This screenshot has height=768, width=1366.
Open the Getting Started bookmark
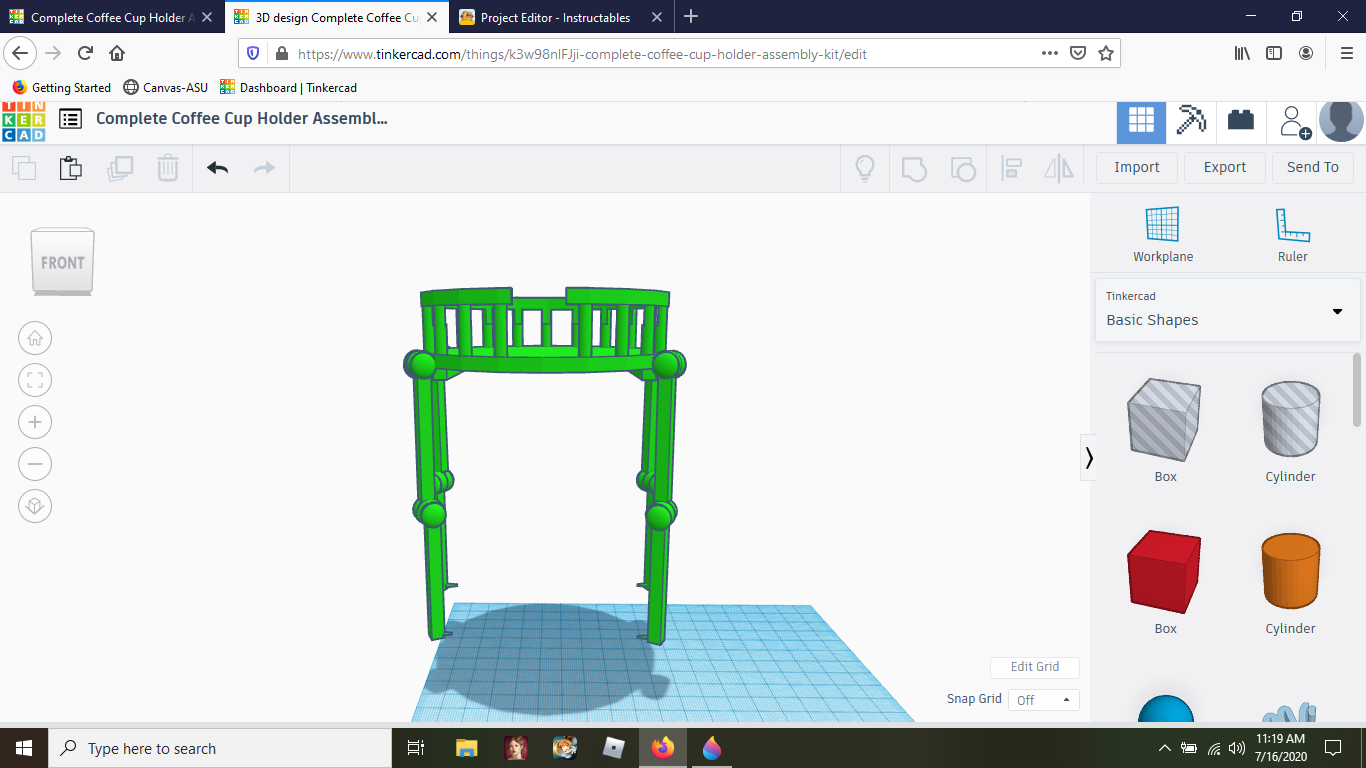62,87
